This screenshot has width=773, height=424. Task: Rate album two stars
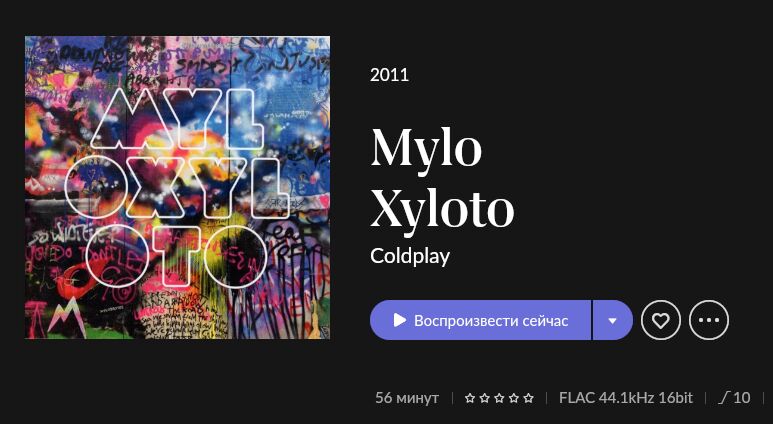485,398
